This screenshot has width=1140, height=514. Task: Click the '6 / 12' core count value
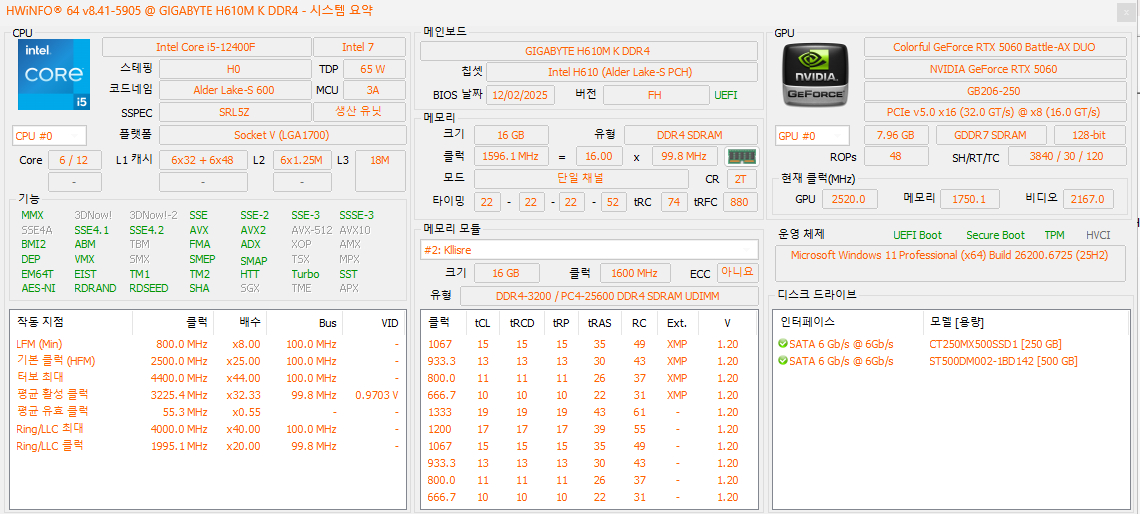[x=76, y=161]
